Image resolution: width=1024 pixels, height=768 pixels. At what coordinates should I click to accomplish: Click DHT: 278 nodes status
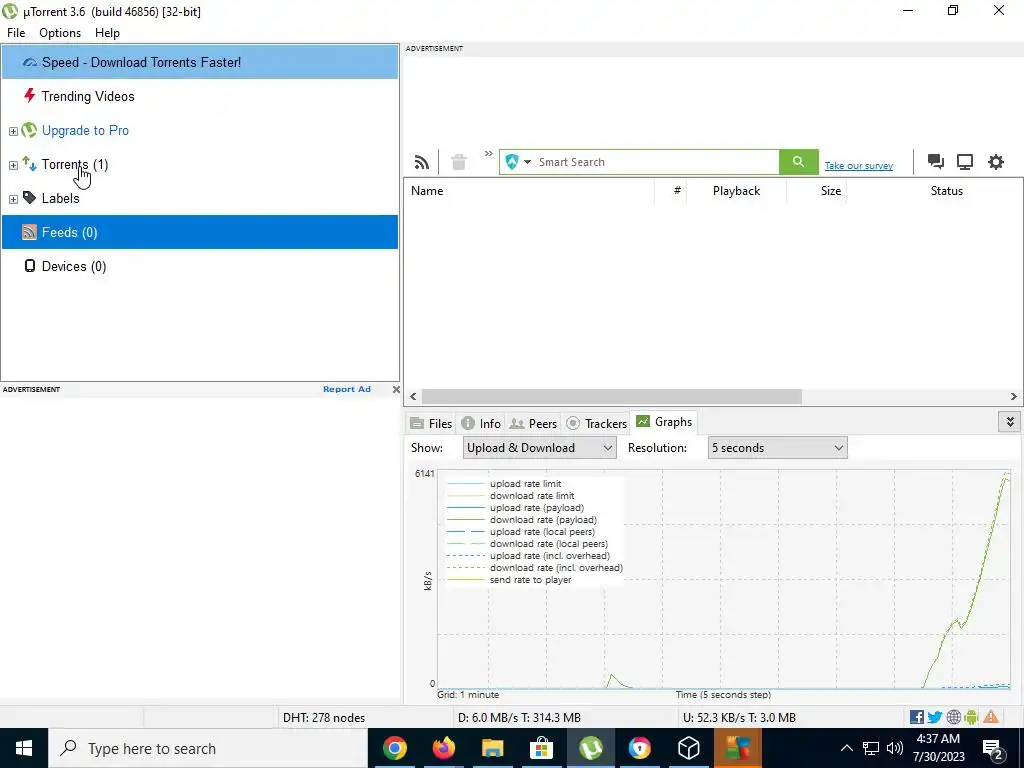[324, 718]
